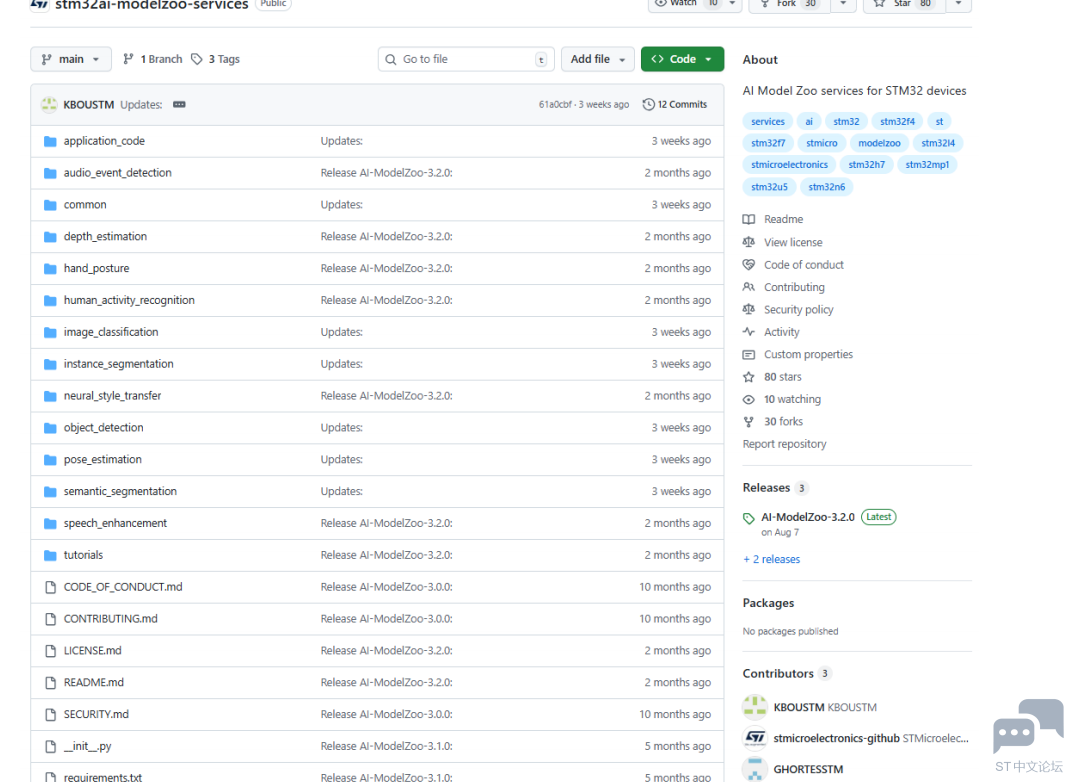Screen dimensions: 1072x782
Task: Star the repository
Action: pos(904,3)
